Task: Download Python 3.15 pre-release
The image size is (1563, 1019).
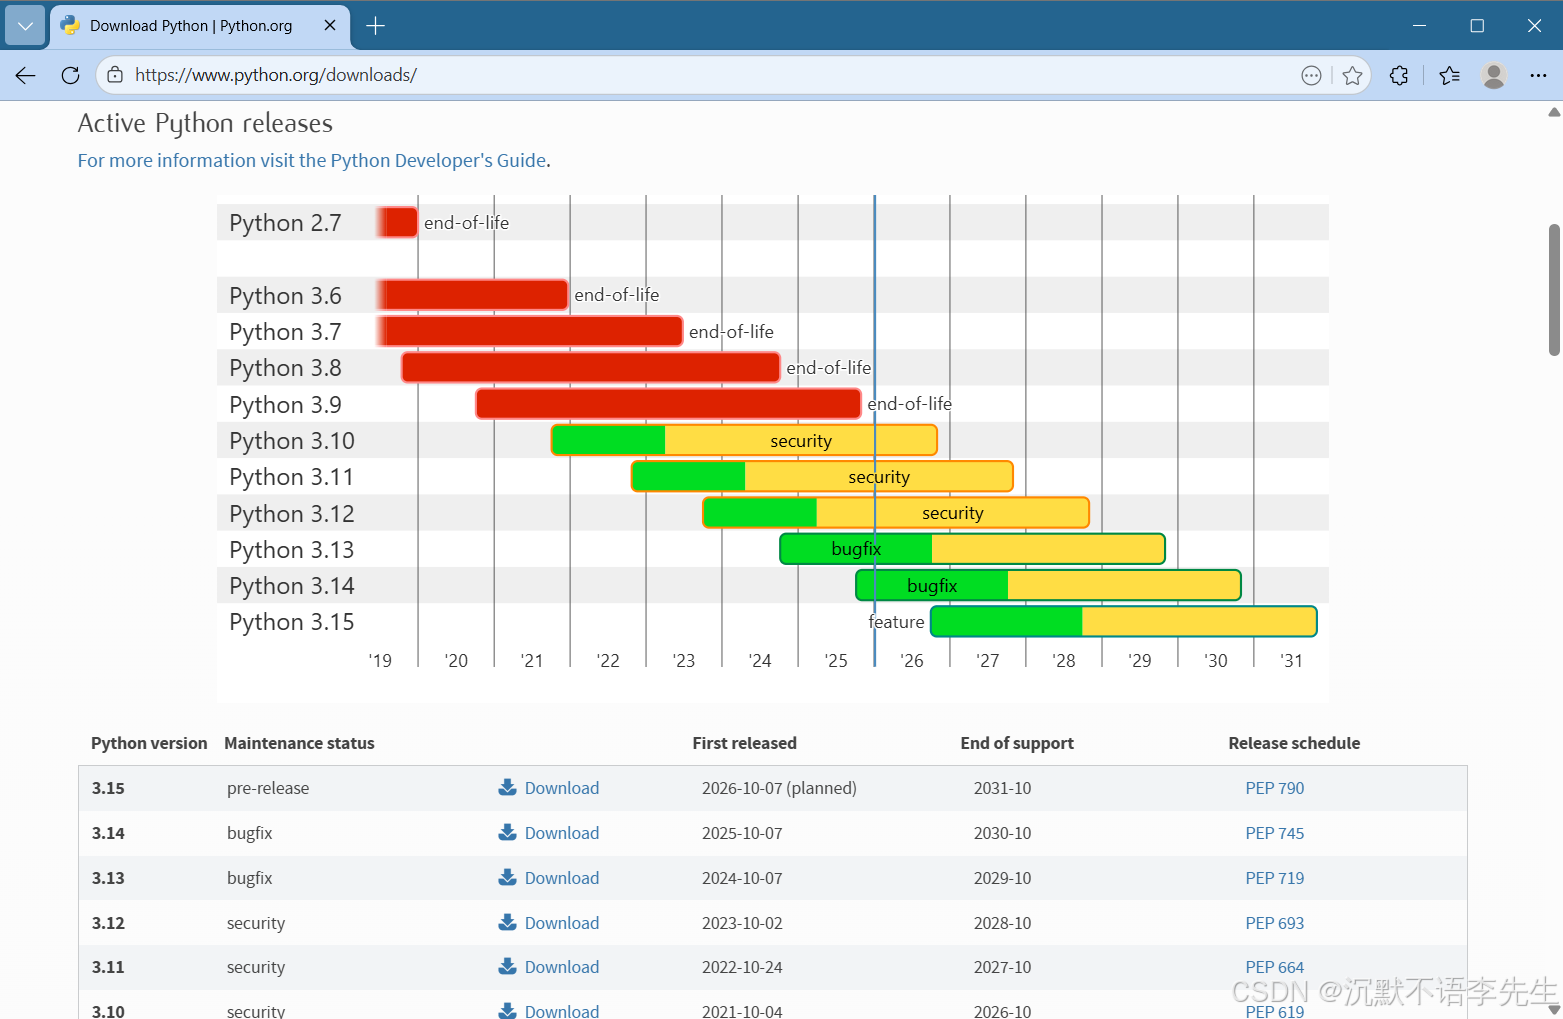Action: pyautogui.click(x=562, y=788)
